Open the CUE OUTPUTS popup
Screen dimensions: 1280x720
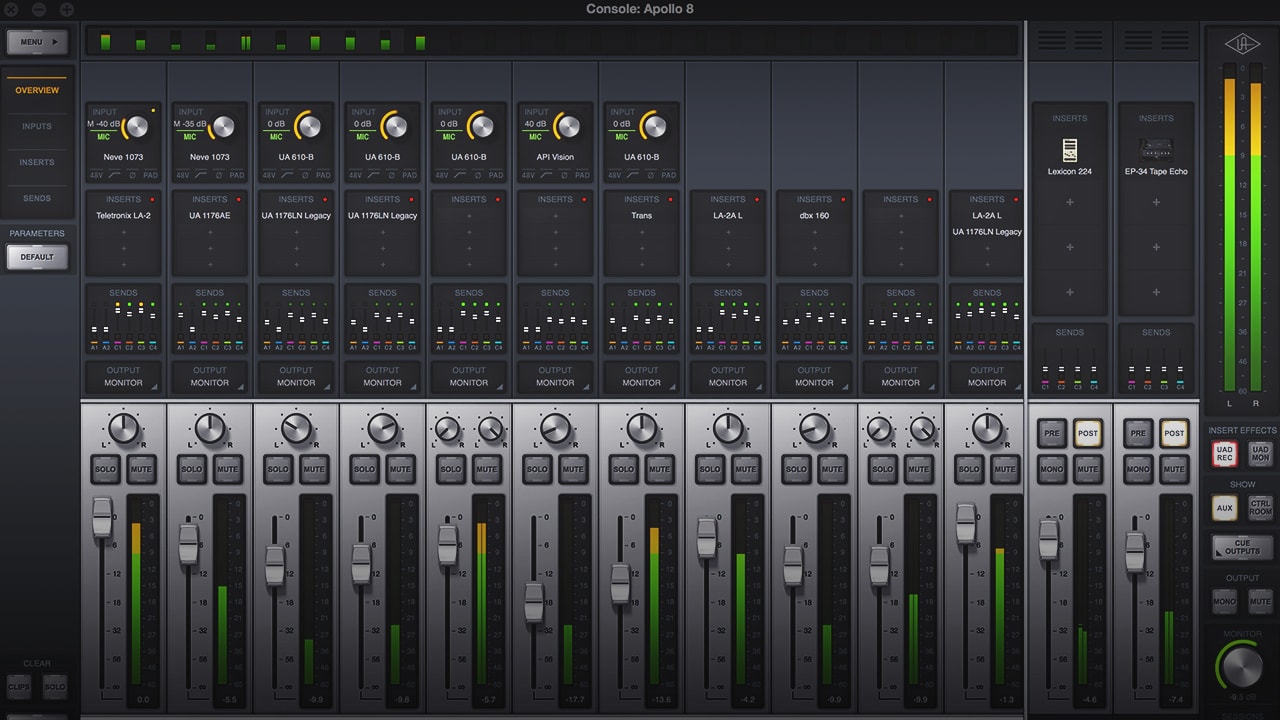click(1242, 547)
